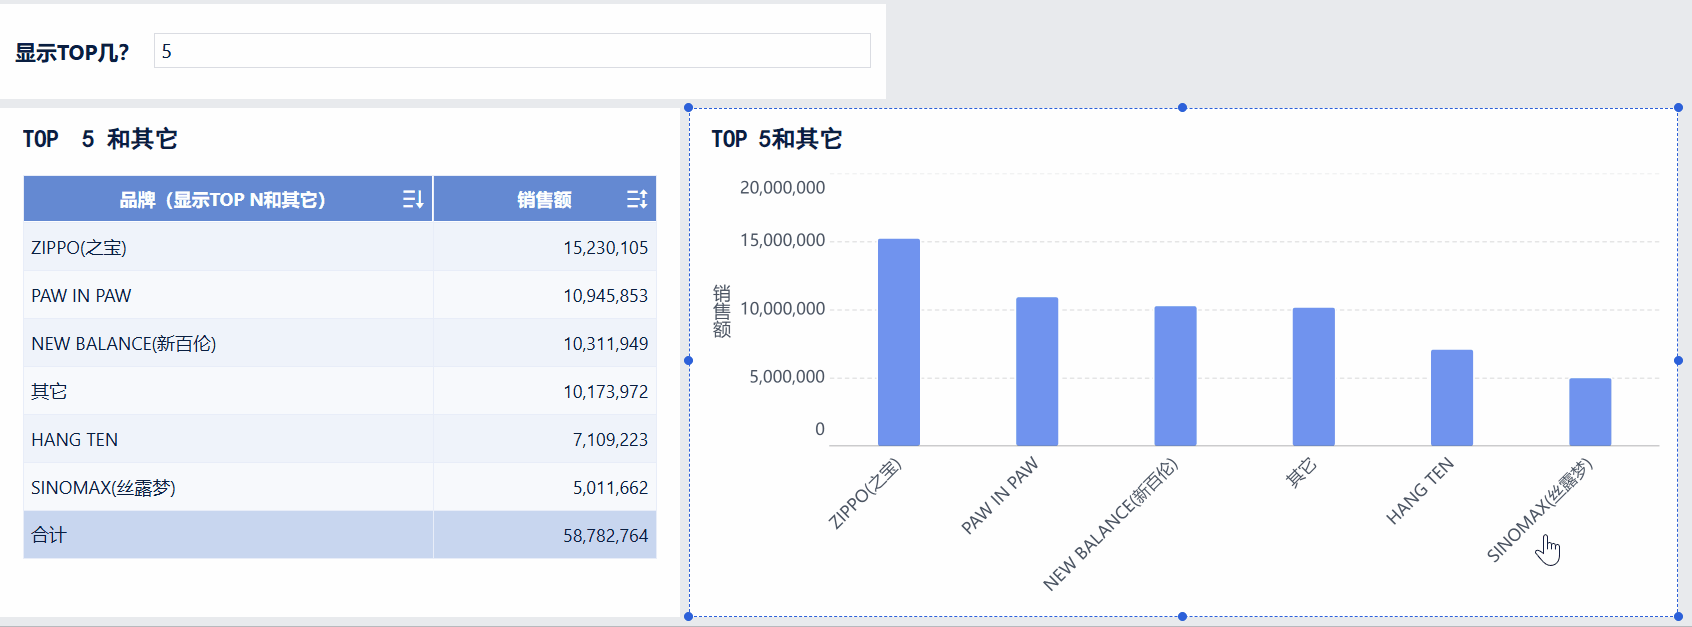Click the 15,000,000 y-axis tick label
Viewport: 1692px width, 627px height.
coord(782,240)
